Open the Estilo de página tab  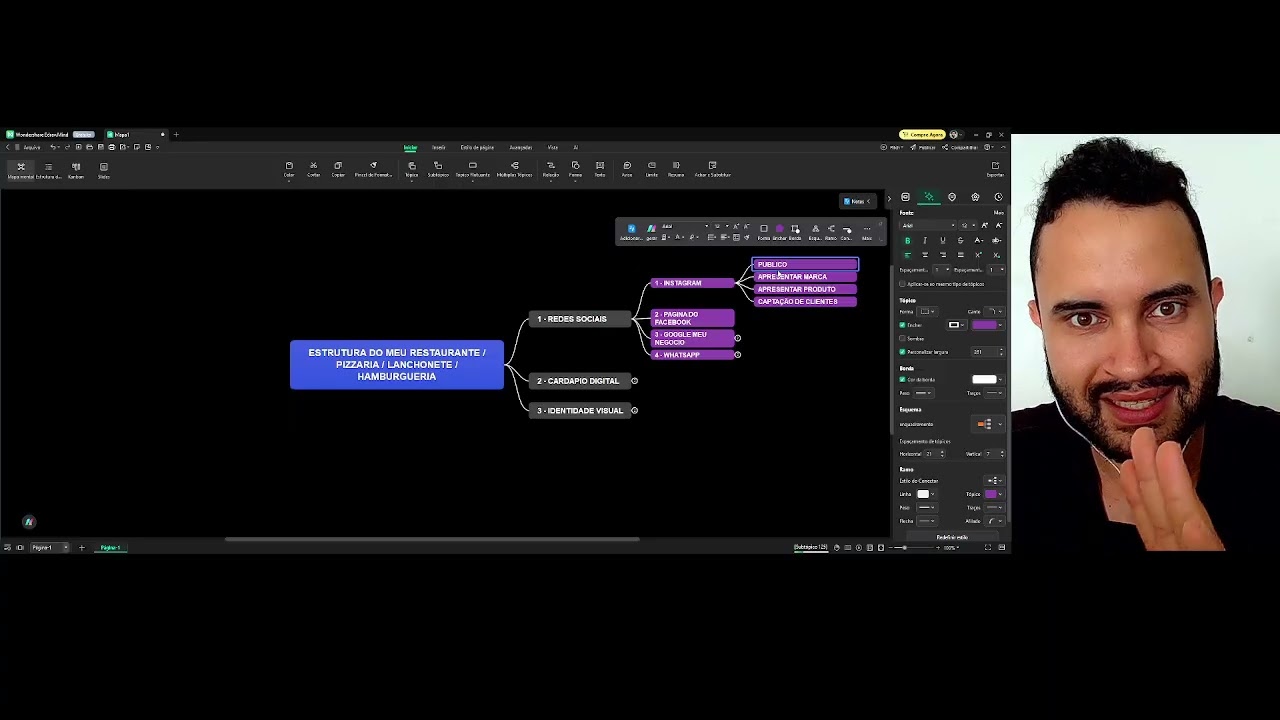point(477,148)
